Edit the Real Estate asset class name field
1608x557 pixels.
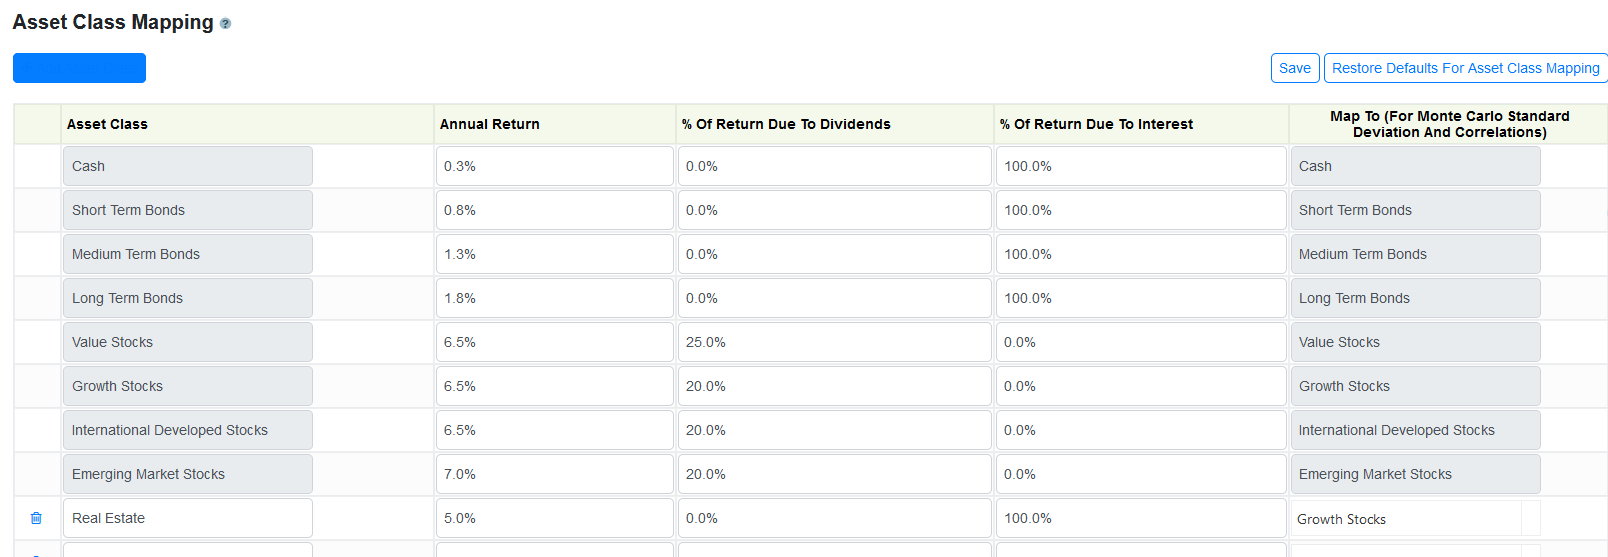pos(188,518)
